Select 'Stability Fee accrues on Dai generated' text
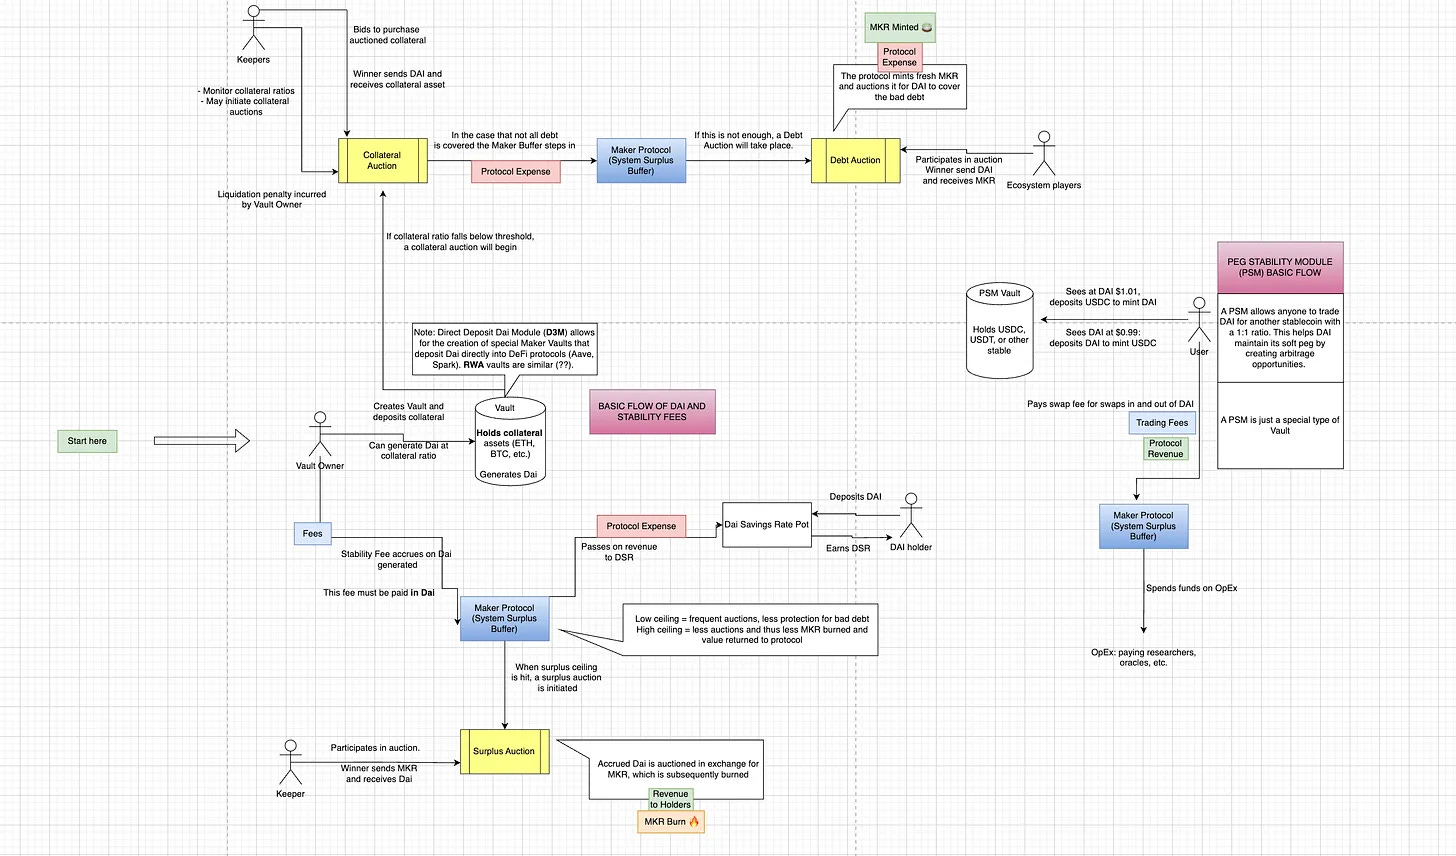 [396, 559]
